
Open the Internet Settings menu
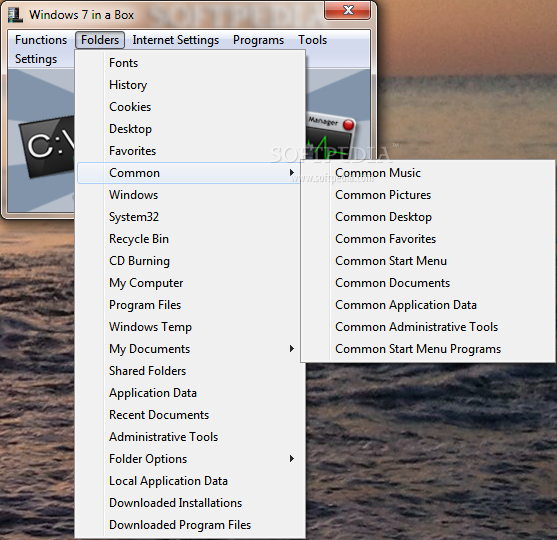pyautogui.click(x=175, y=40)
